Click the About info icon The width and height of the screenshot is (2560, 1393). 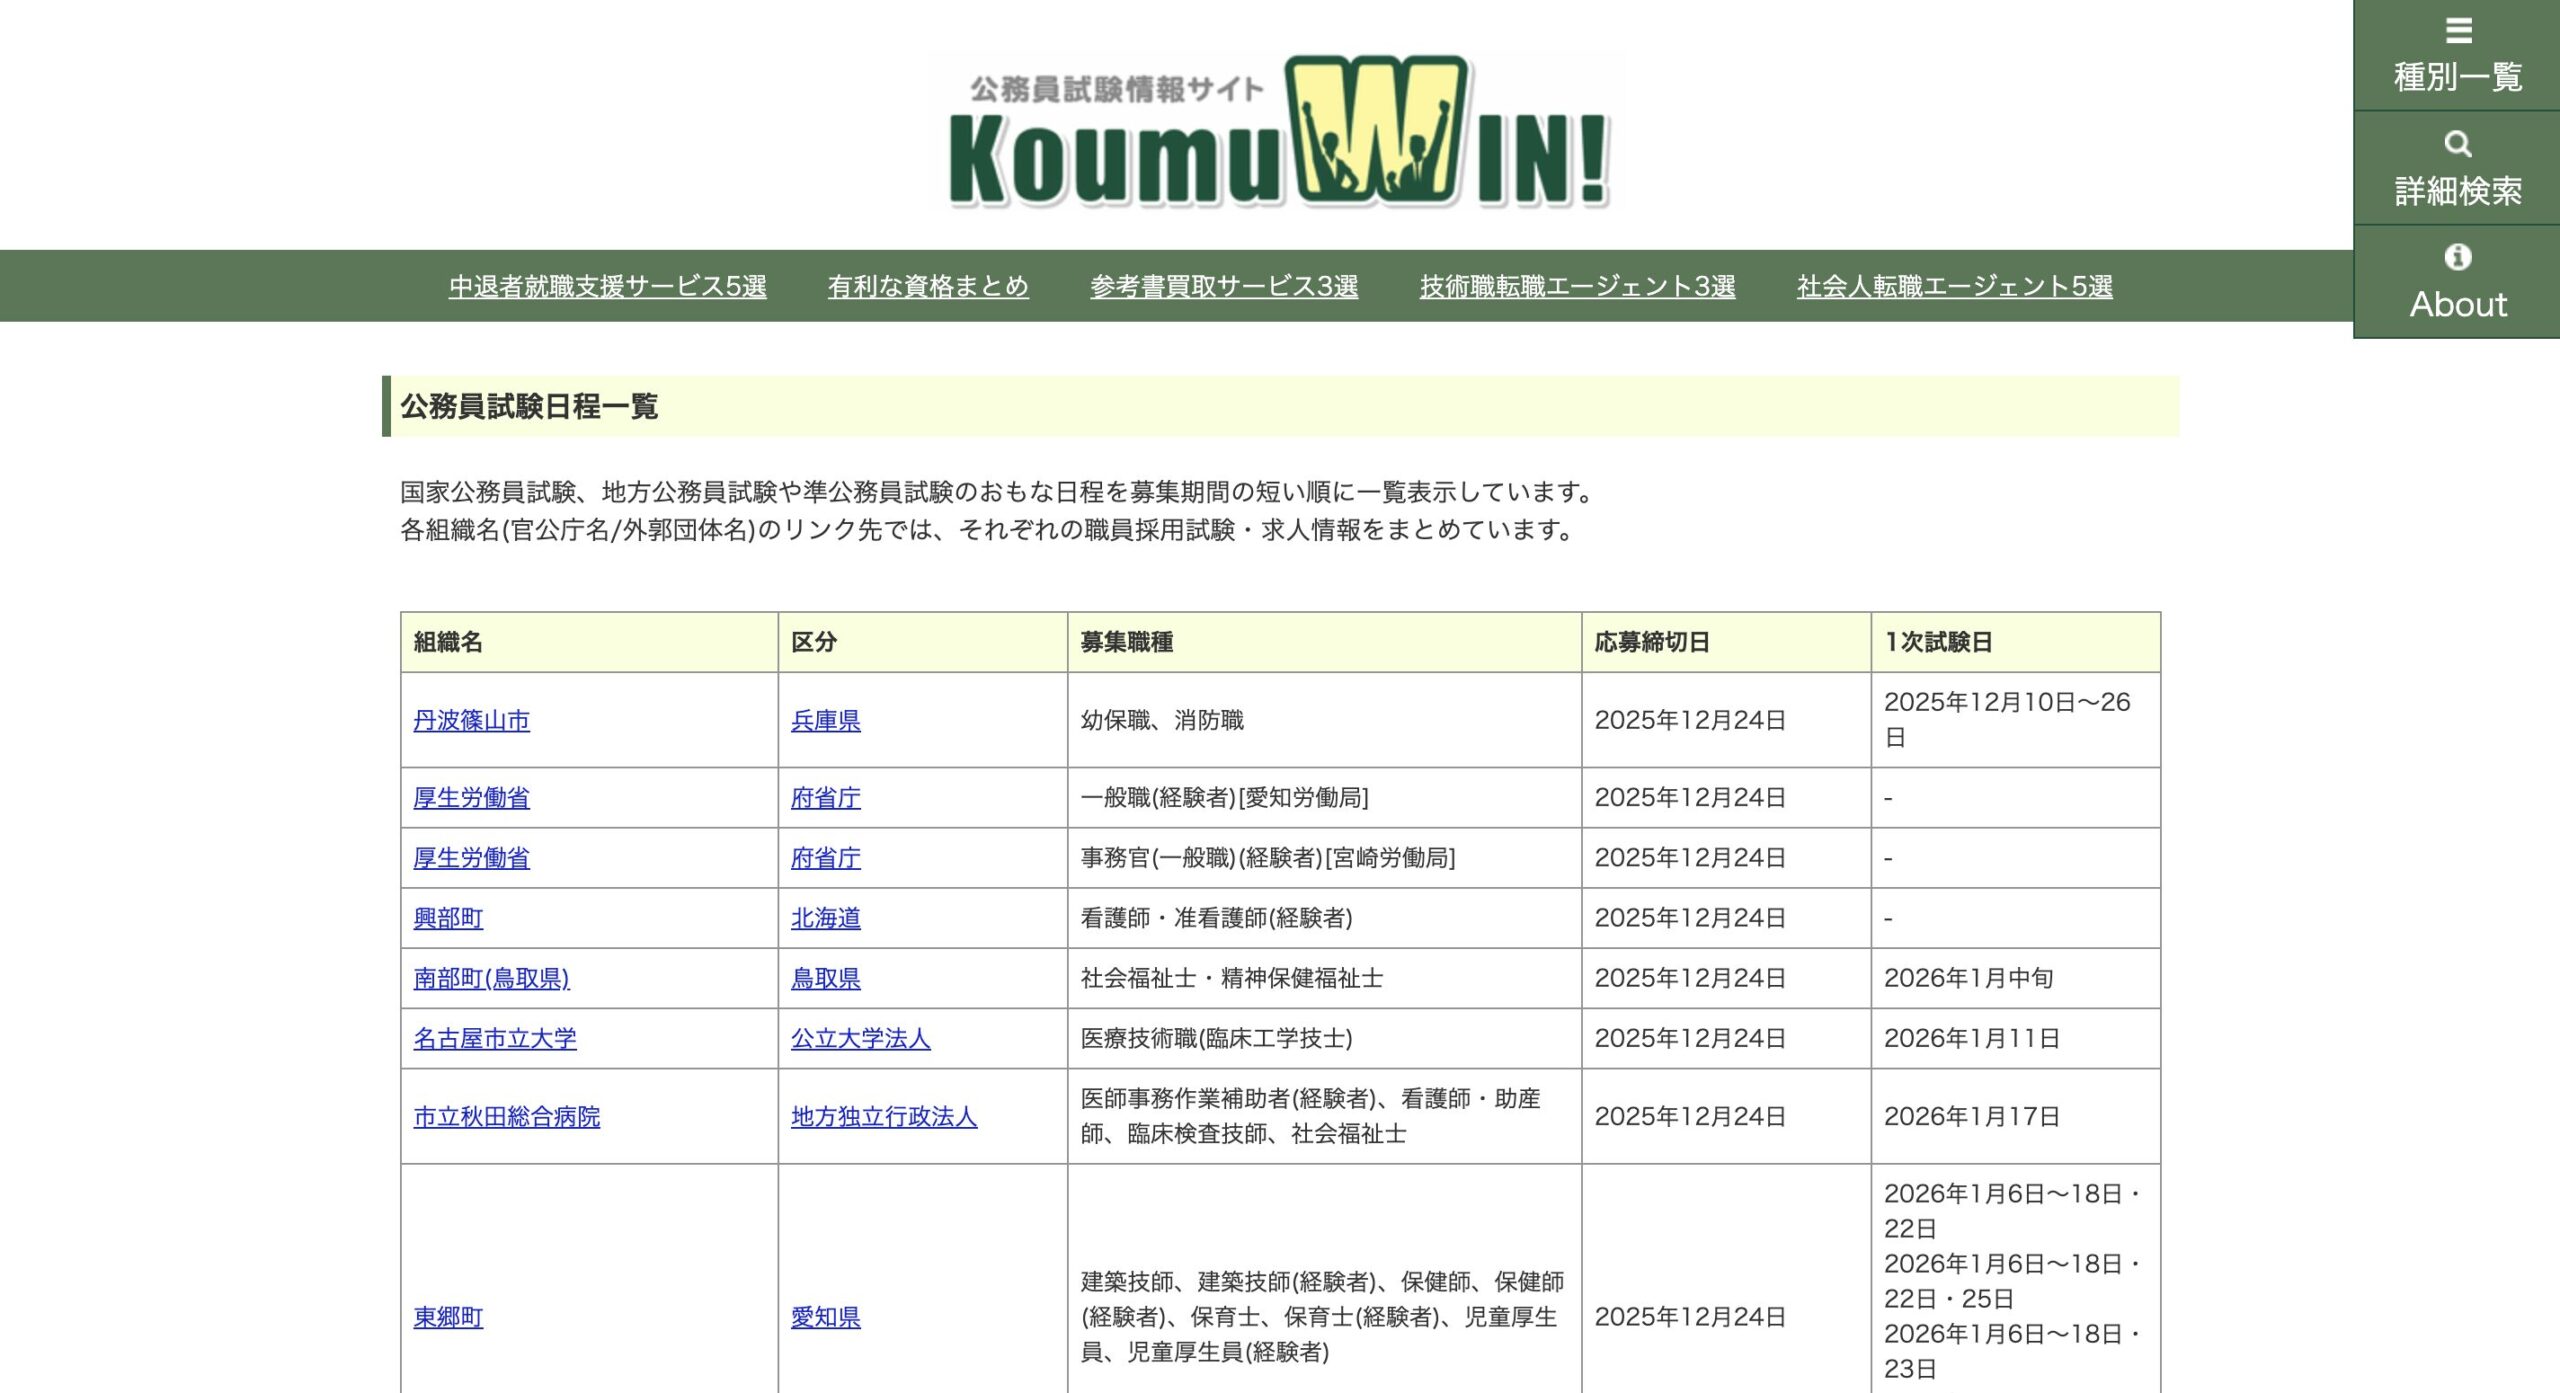point(2458,258)
